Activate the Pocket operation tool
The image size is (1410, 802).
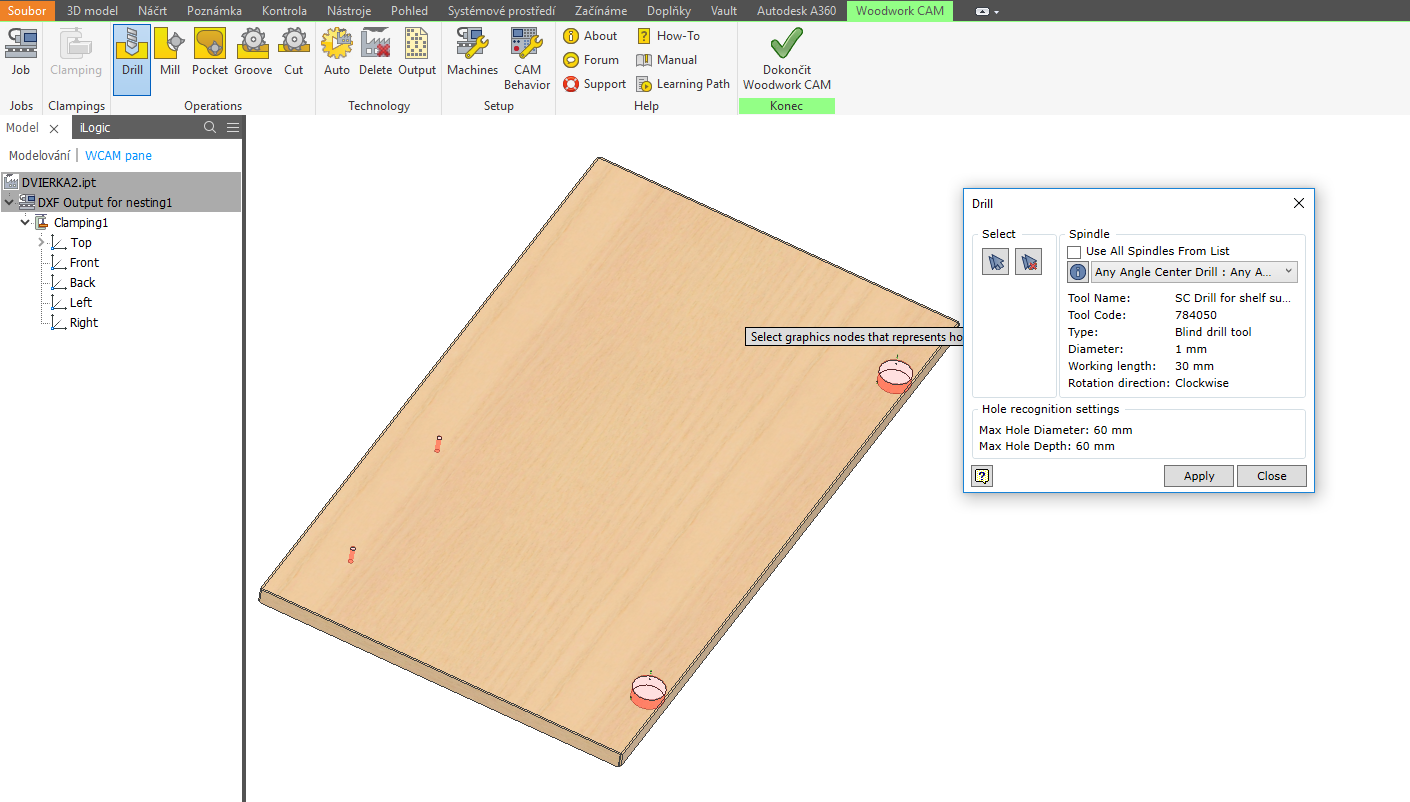(209, 58)
